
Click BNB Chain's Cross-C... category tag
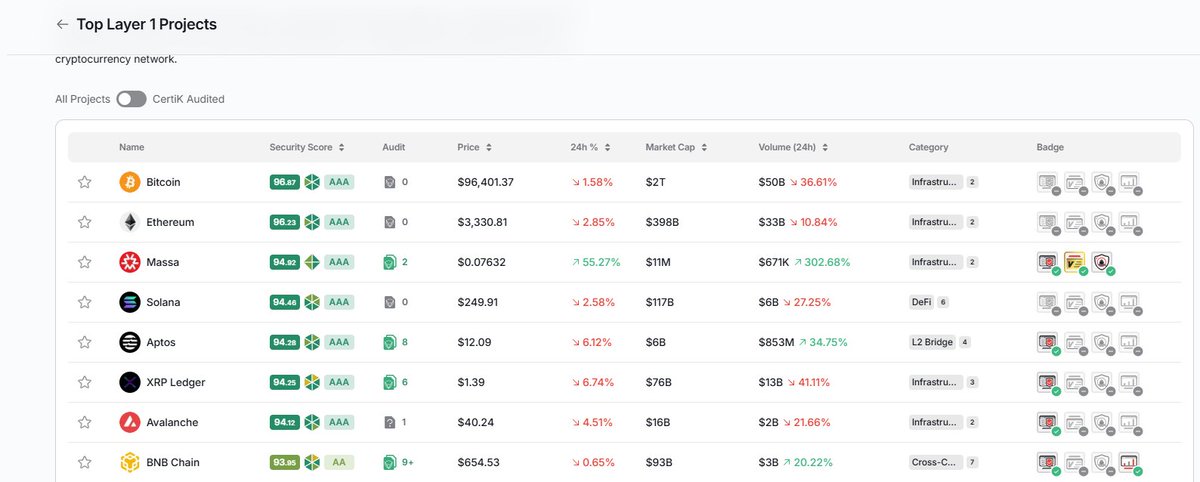coord(935,462)
